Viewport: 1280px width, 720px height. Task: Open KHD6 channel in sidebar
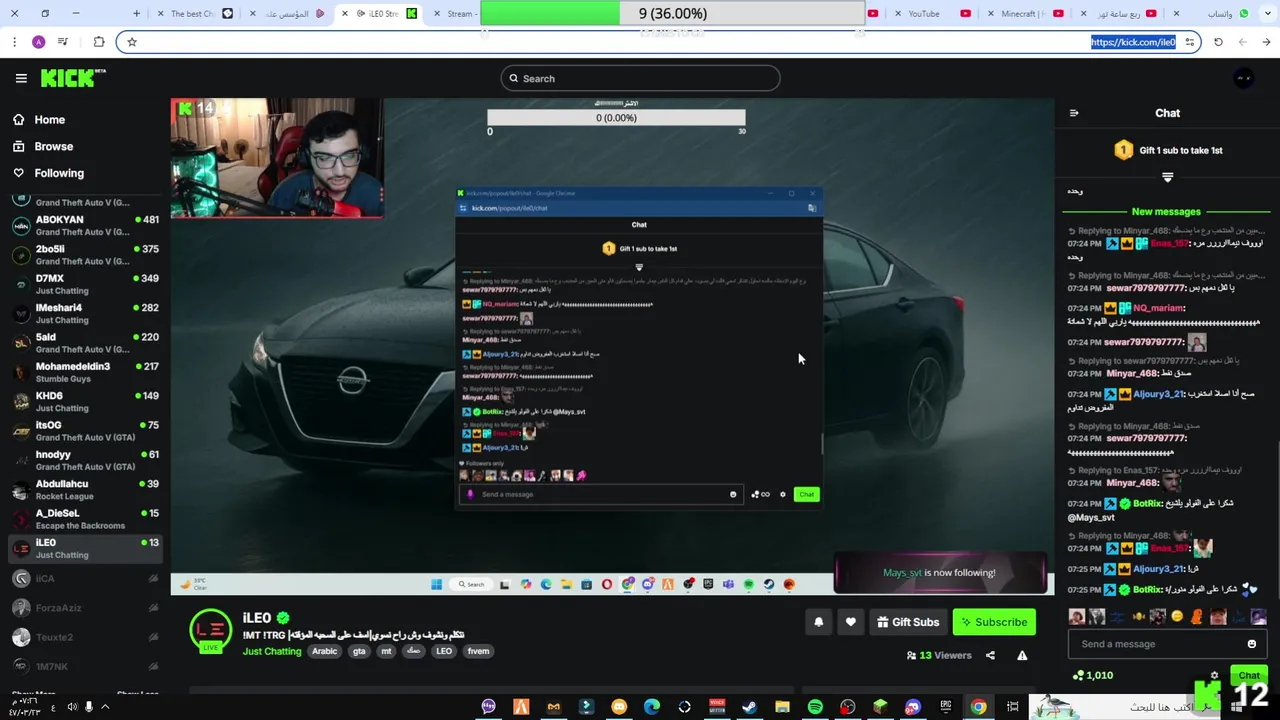(x=85, y=401)
